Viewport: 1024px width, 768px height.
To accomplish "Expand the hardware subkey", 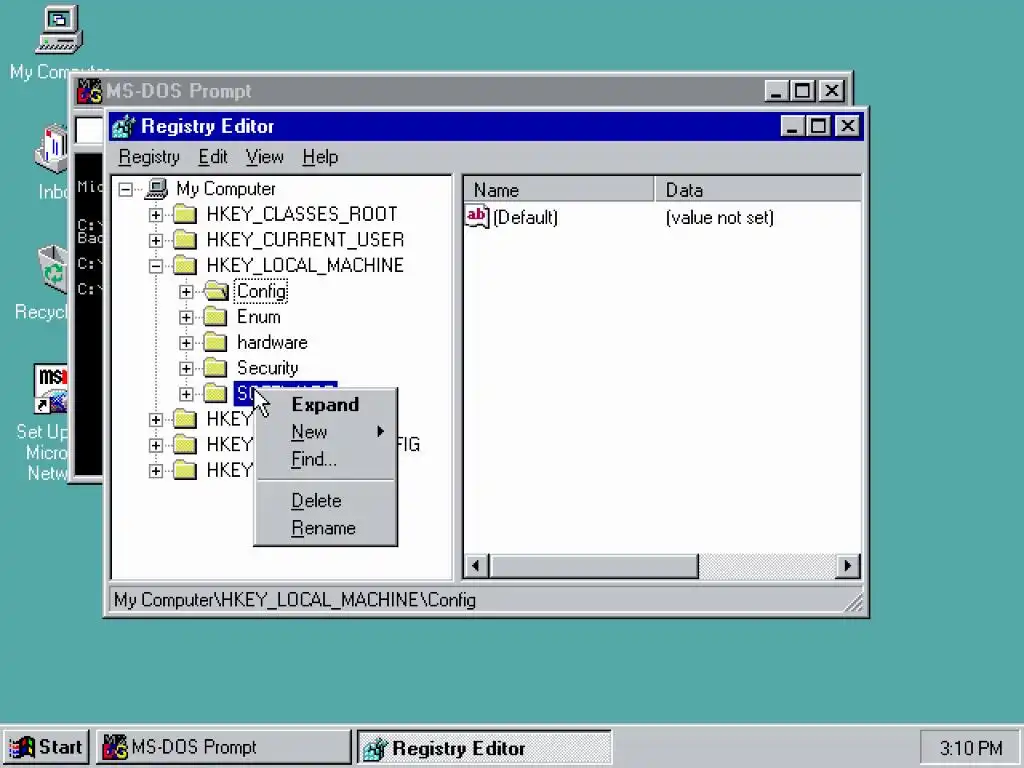I will (x=186, y=343).
